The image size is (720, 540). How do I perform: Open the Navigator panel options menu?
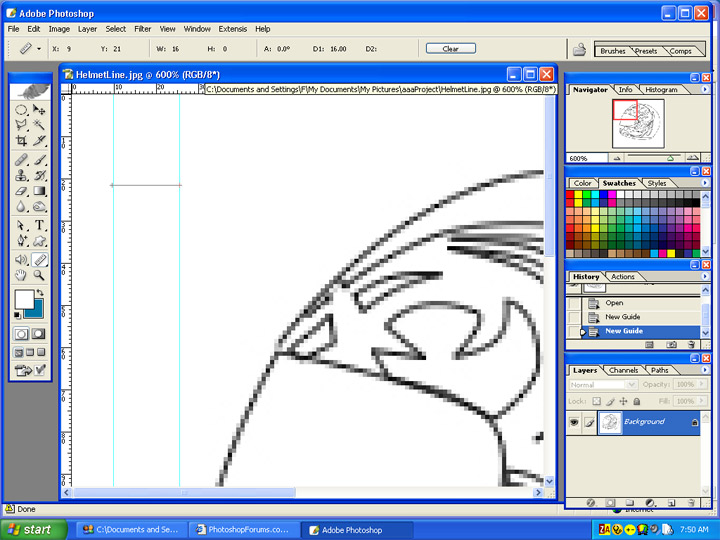click(x=703, y=90)
